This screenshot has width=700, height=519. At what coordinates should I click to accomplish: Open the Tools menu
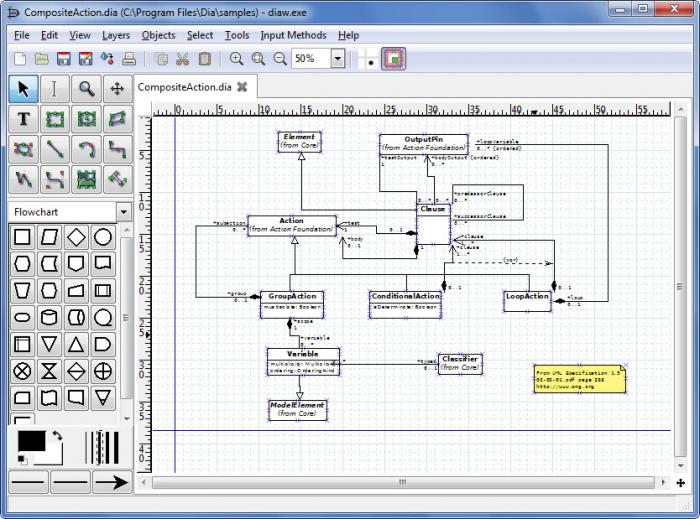tap(237, 35)
